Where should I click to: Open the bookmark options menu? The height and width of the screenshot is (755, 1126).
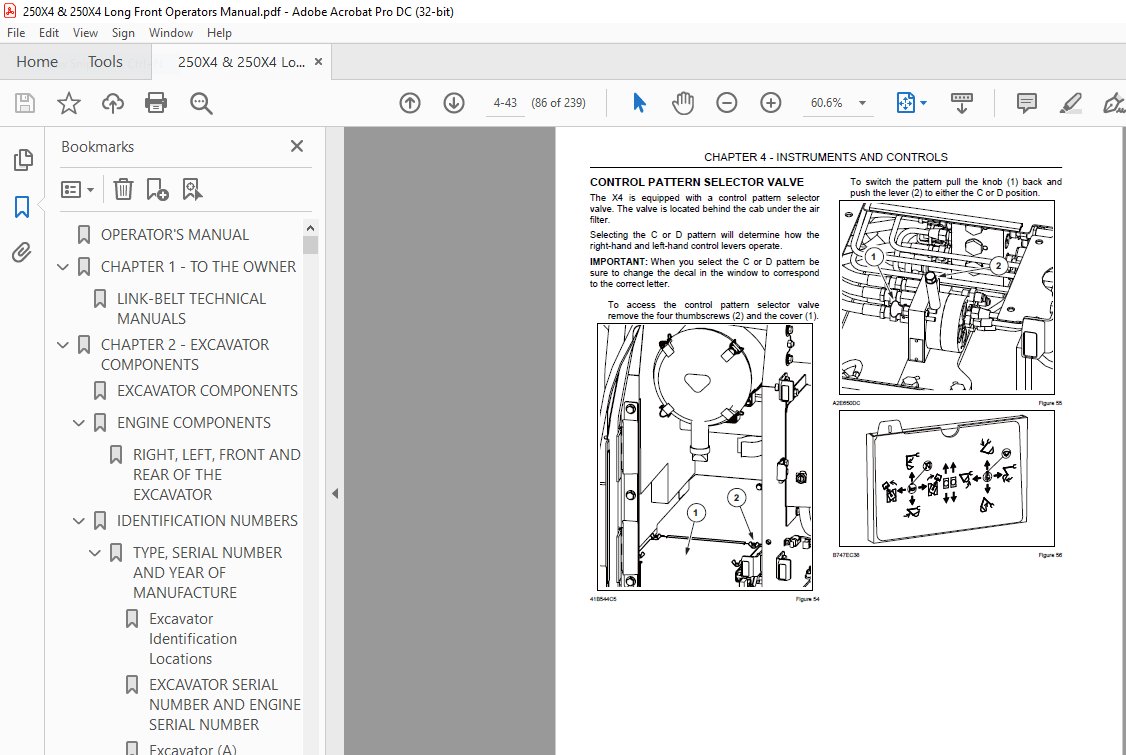coord(77,188)
